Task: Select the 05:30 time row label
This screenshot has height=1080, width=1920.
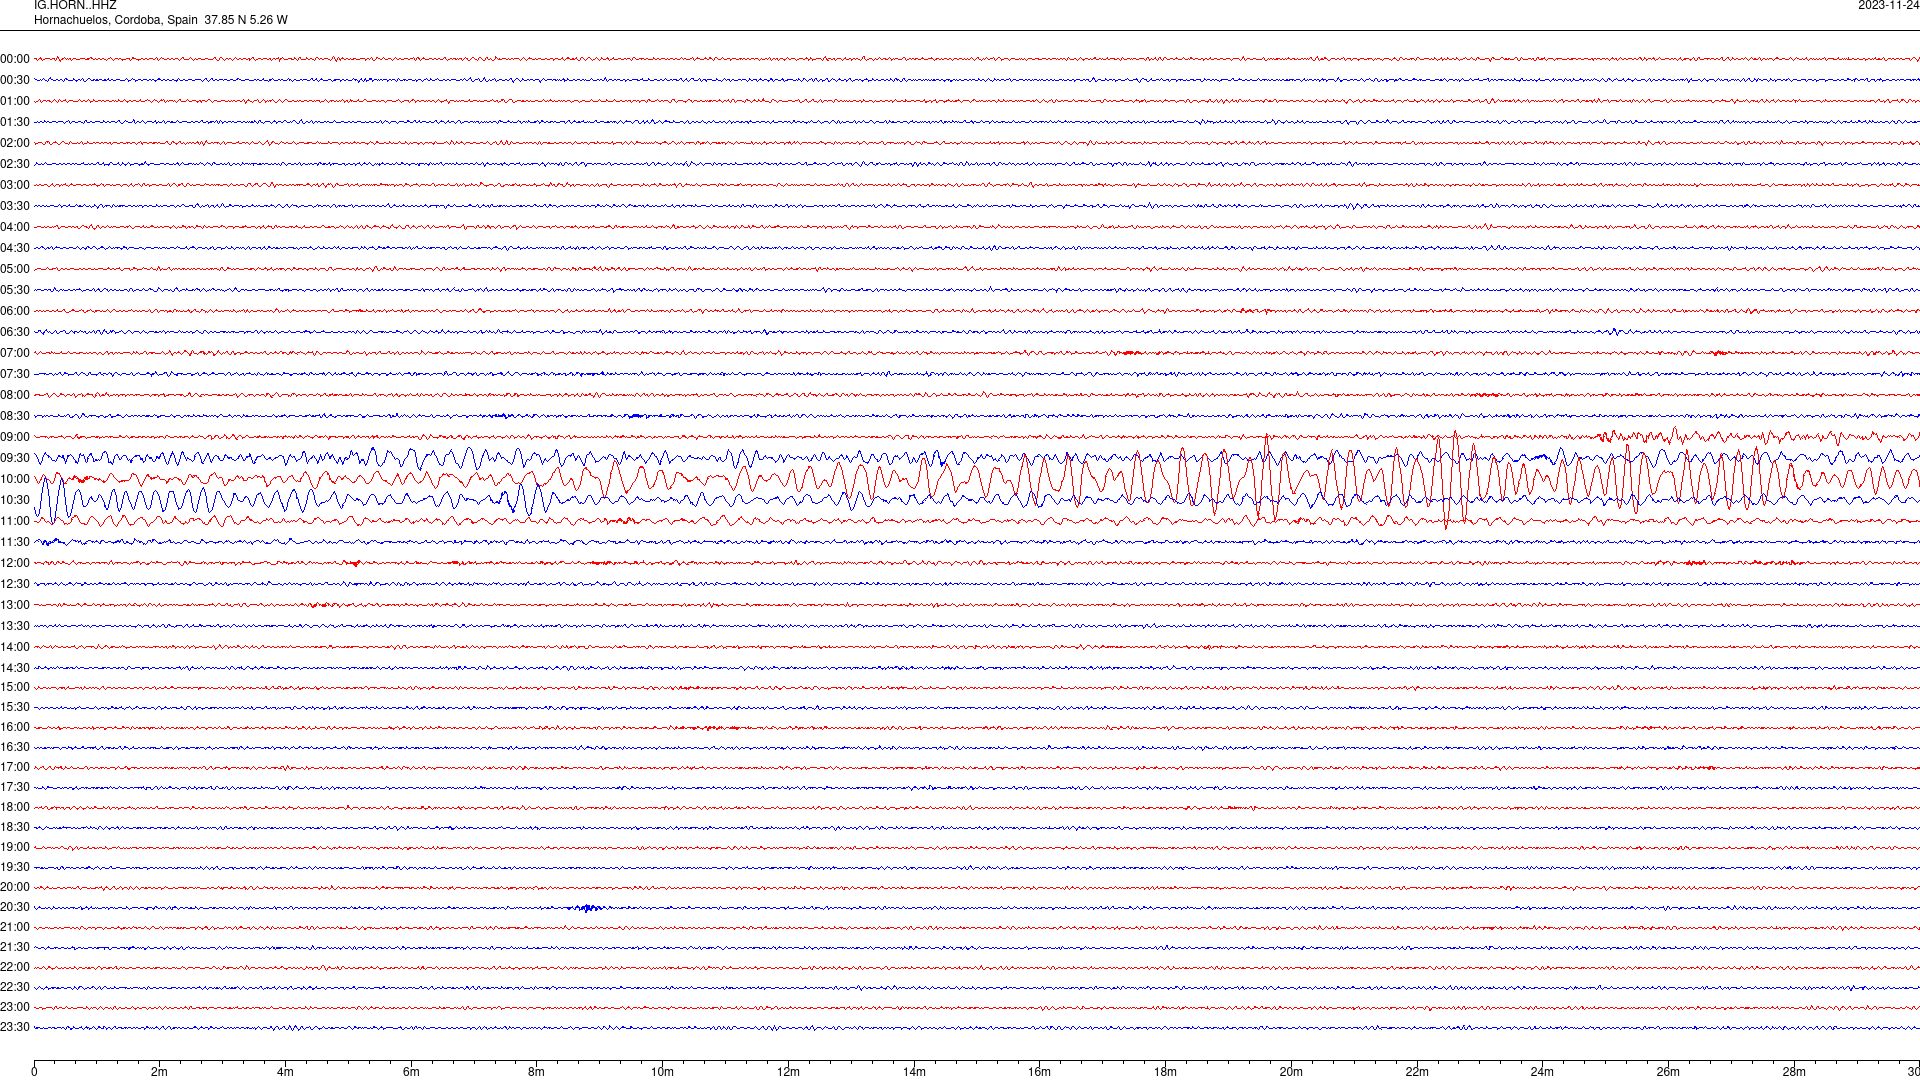Action: click(15, 290)
